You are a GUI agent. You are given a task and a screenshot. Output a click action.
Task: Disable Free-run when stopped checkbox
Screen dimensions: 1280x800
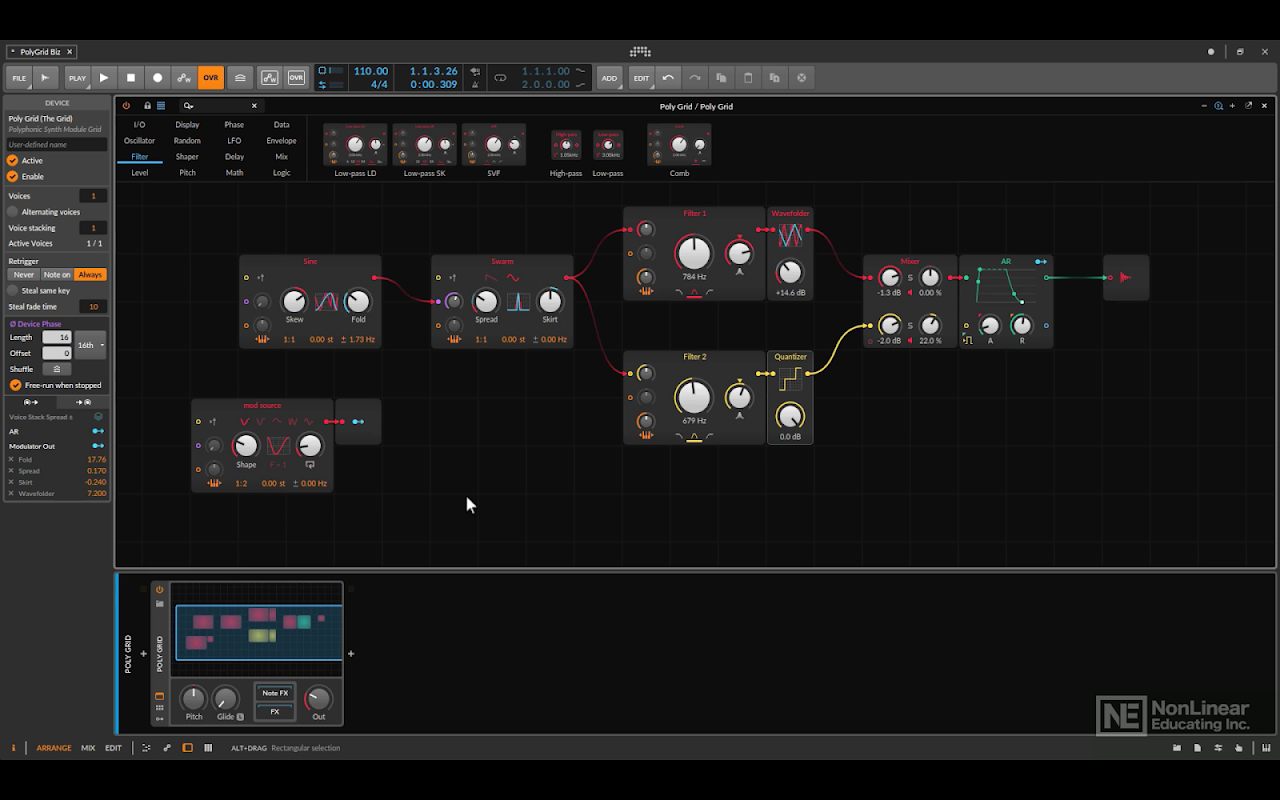click(15, 385)
